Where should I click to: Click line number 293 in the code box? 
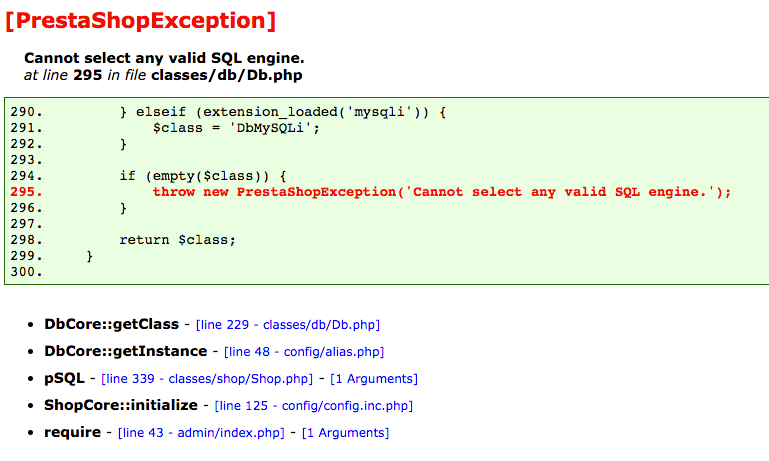click(x=26, y=160)
